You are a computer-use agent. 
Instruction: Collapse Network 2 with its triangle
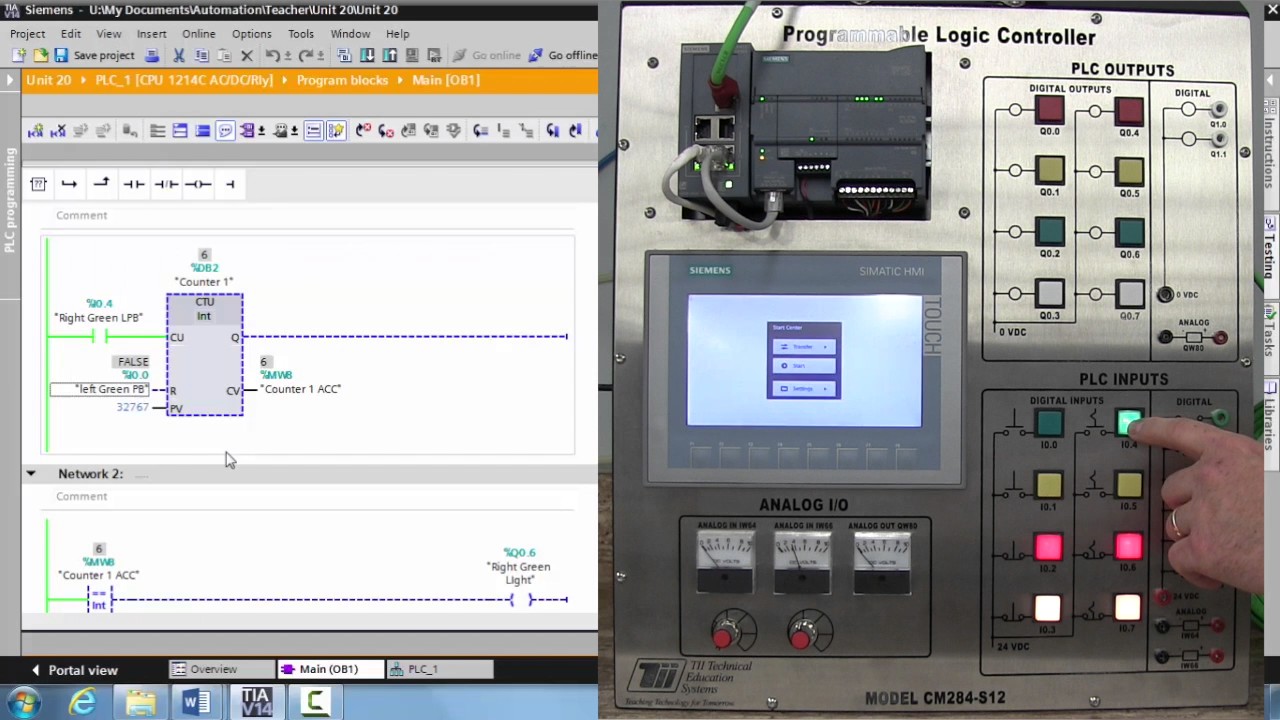[31, 474]
